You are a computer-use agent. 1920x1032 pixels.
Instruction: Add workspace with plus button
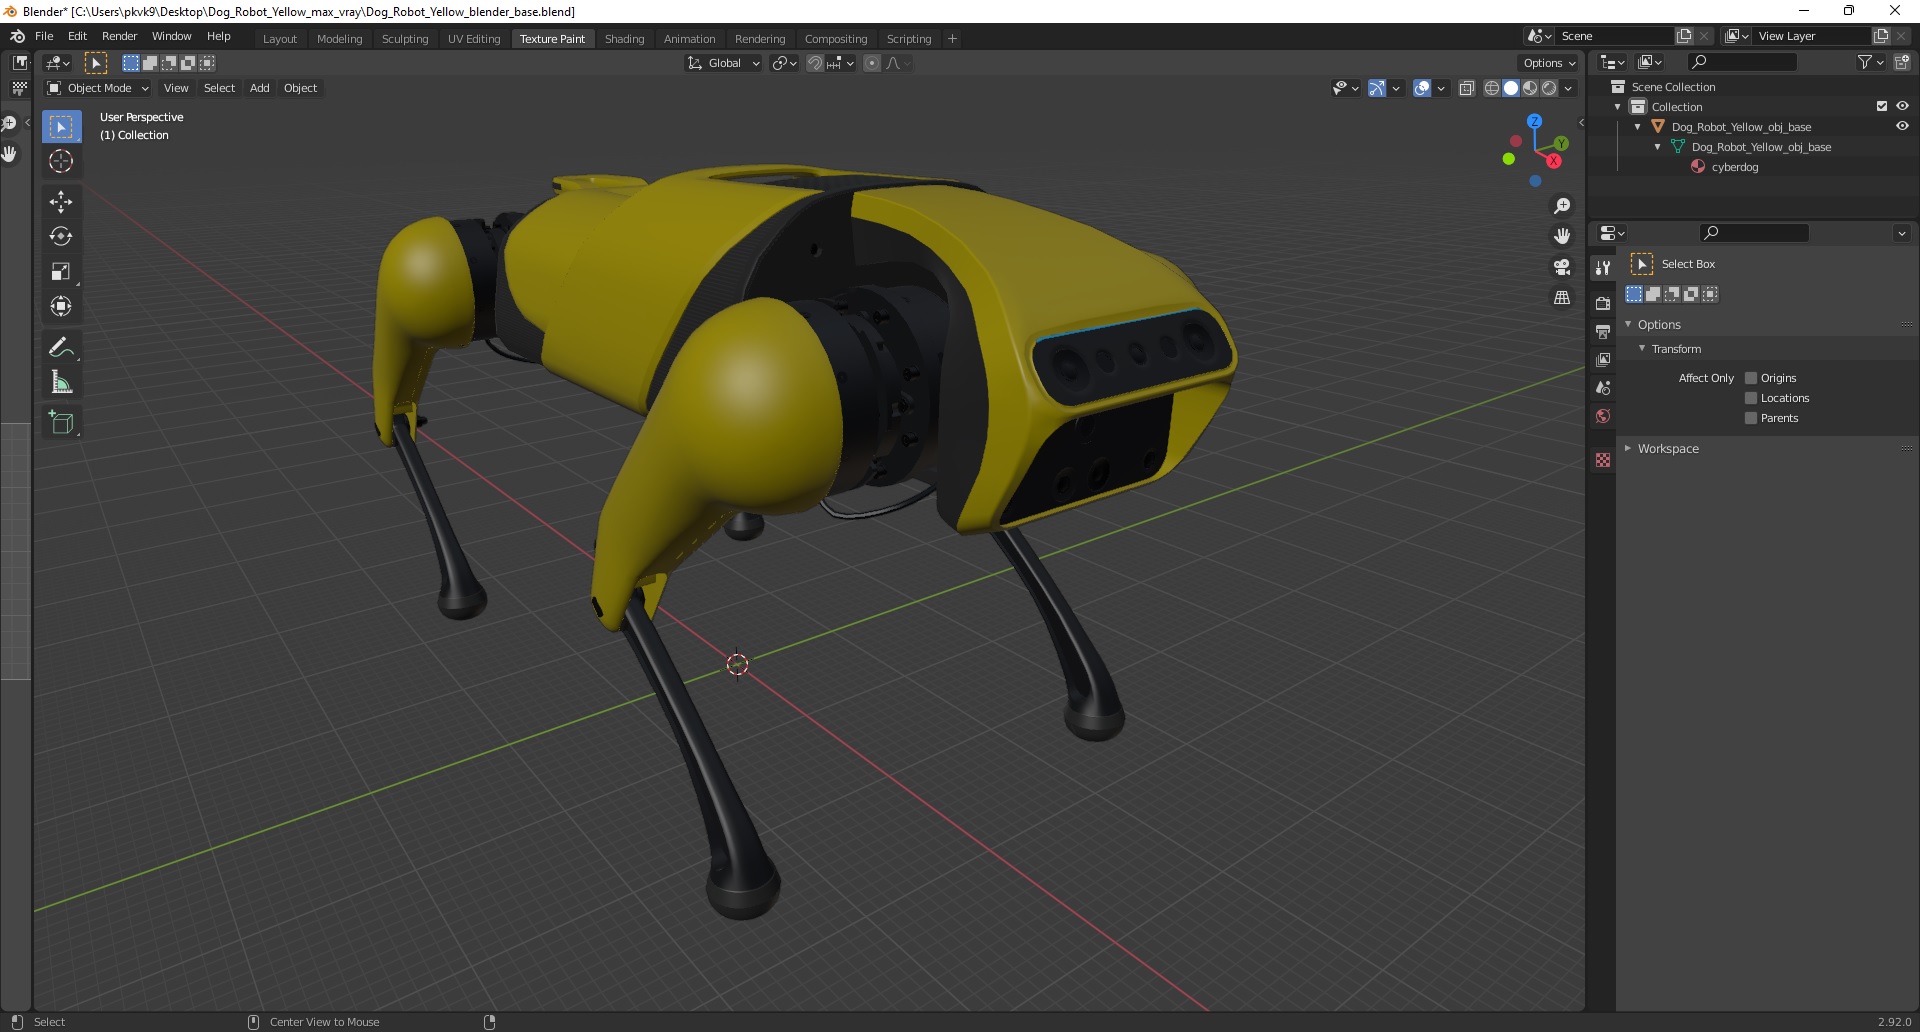pos(952,39)
